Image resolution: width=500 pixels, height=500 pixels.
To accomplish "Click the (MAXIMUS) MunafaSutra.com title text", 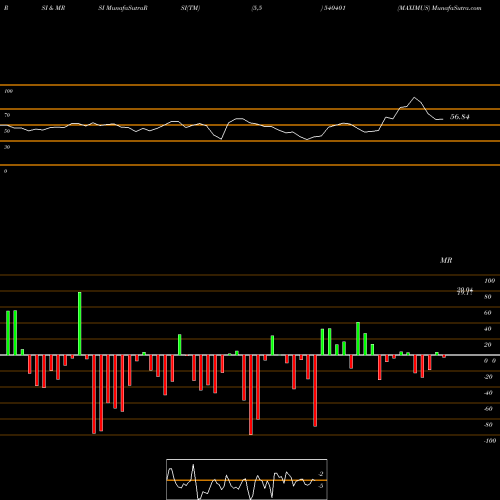I will 439,8.
